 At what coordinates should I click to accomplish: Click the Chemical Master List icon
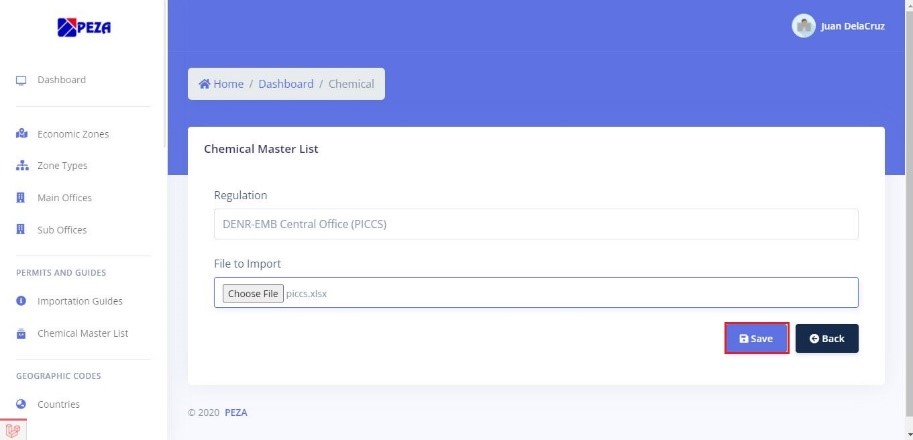coord(21,333)
